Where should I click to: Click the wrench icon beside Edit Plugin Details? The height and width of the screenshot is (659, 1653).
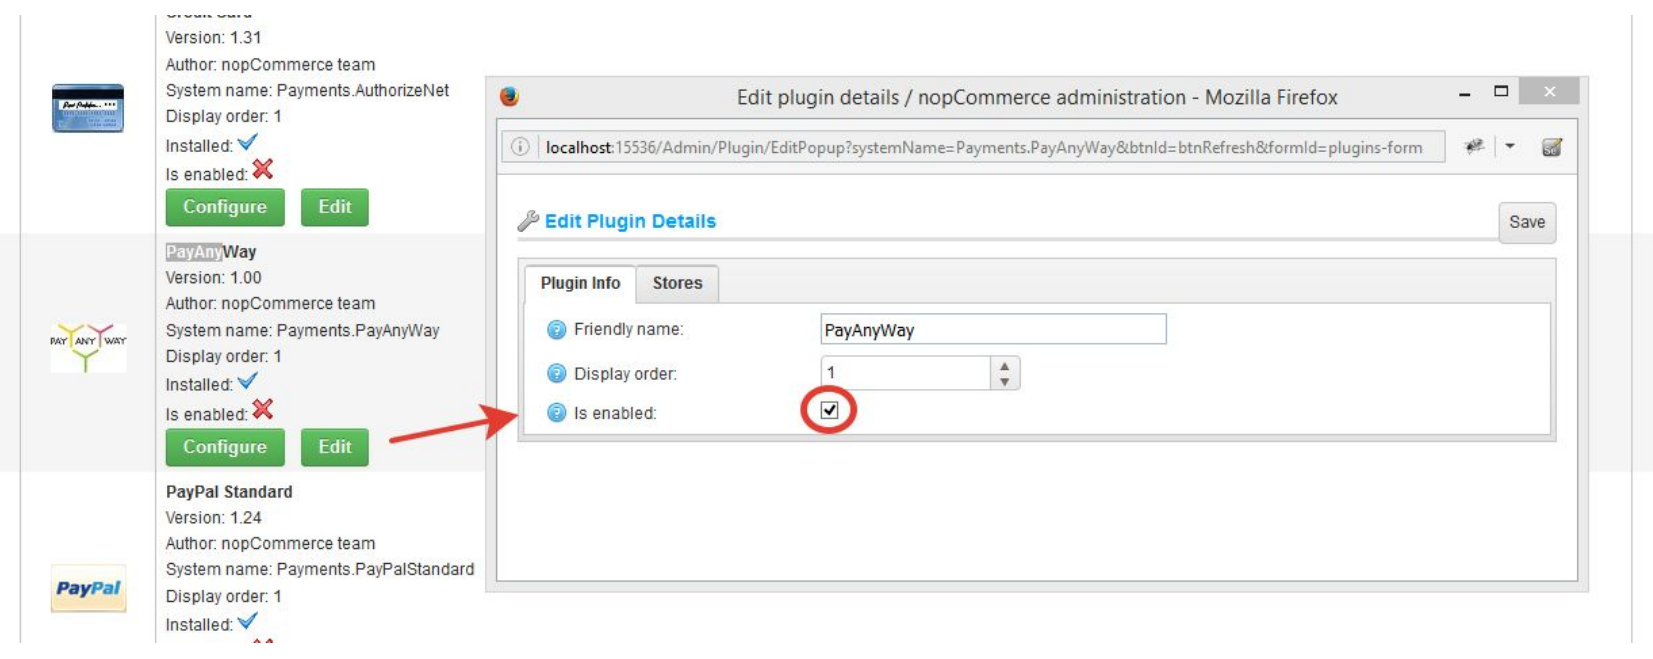point(528,221)
